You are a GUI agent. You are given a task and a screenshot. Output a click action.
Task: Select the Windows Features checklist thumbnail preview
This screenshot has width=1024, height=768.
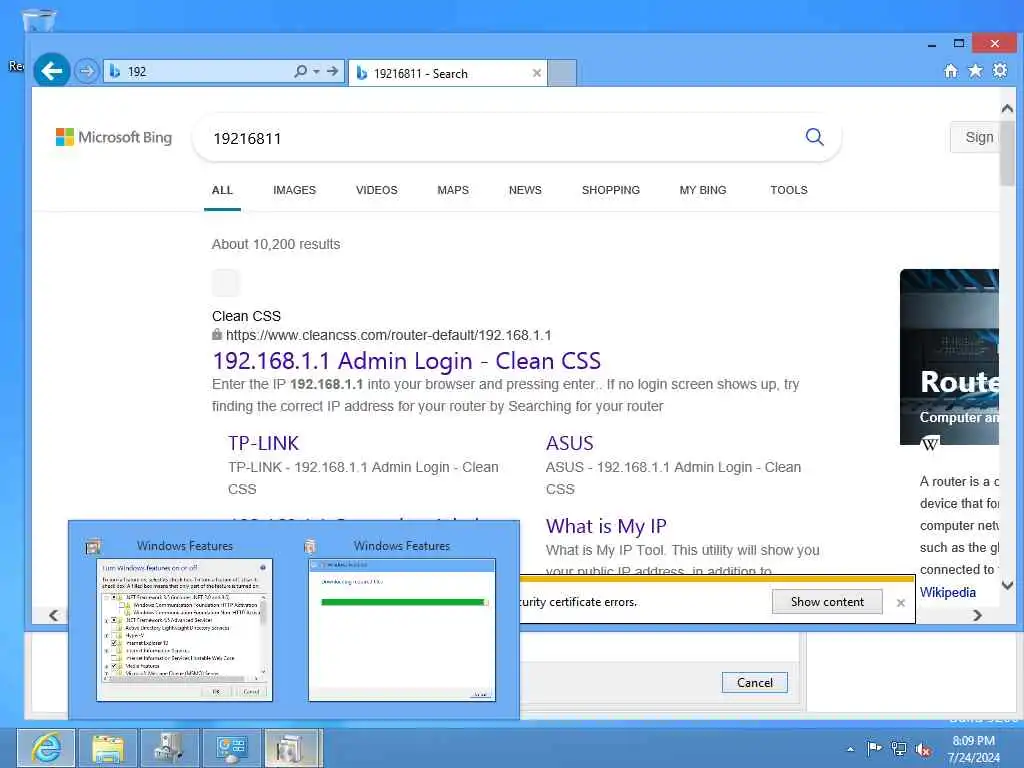185,630
